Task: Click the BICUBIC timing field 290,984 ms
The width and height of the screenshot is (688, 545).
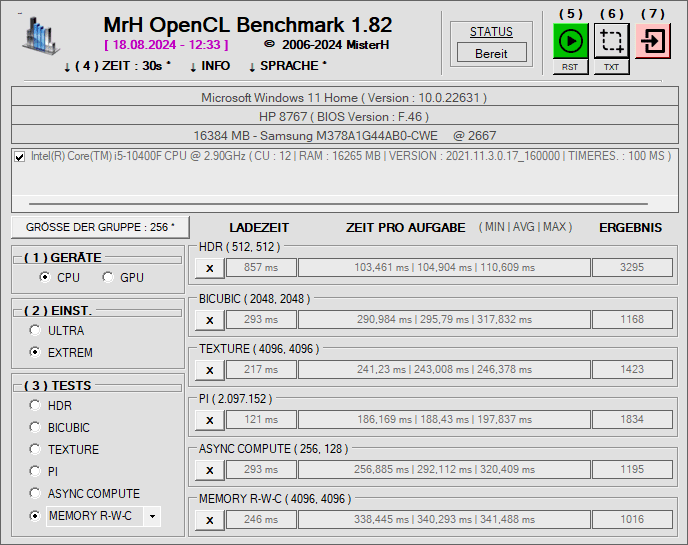Action: click(x=444, y=319)
